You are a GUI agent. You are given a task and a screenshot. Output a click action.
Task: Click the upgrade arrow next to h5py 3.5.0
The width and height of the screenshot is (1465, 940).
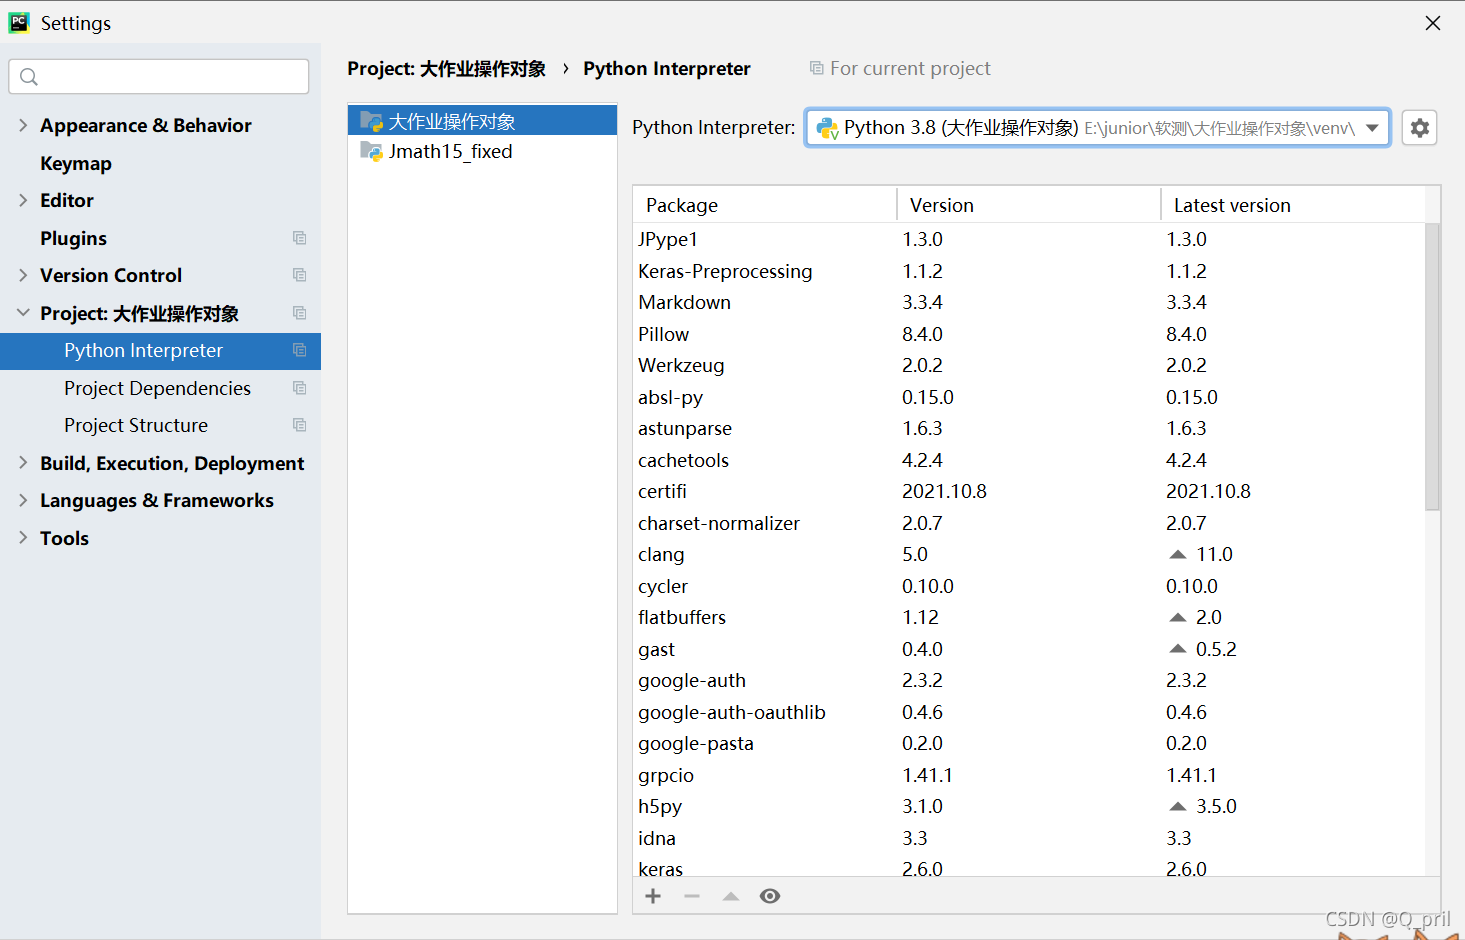point(1178,806)
